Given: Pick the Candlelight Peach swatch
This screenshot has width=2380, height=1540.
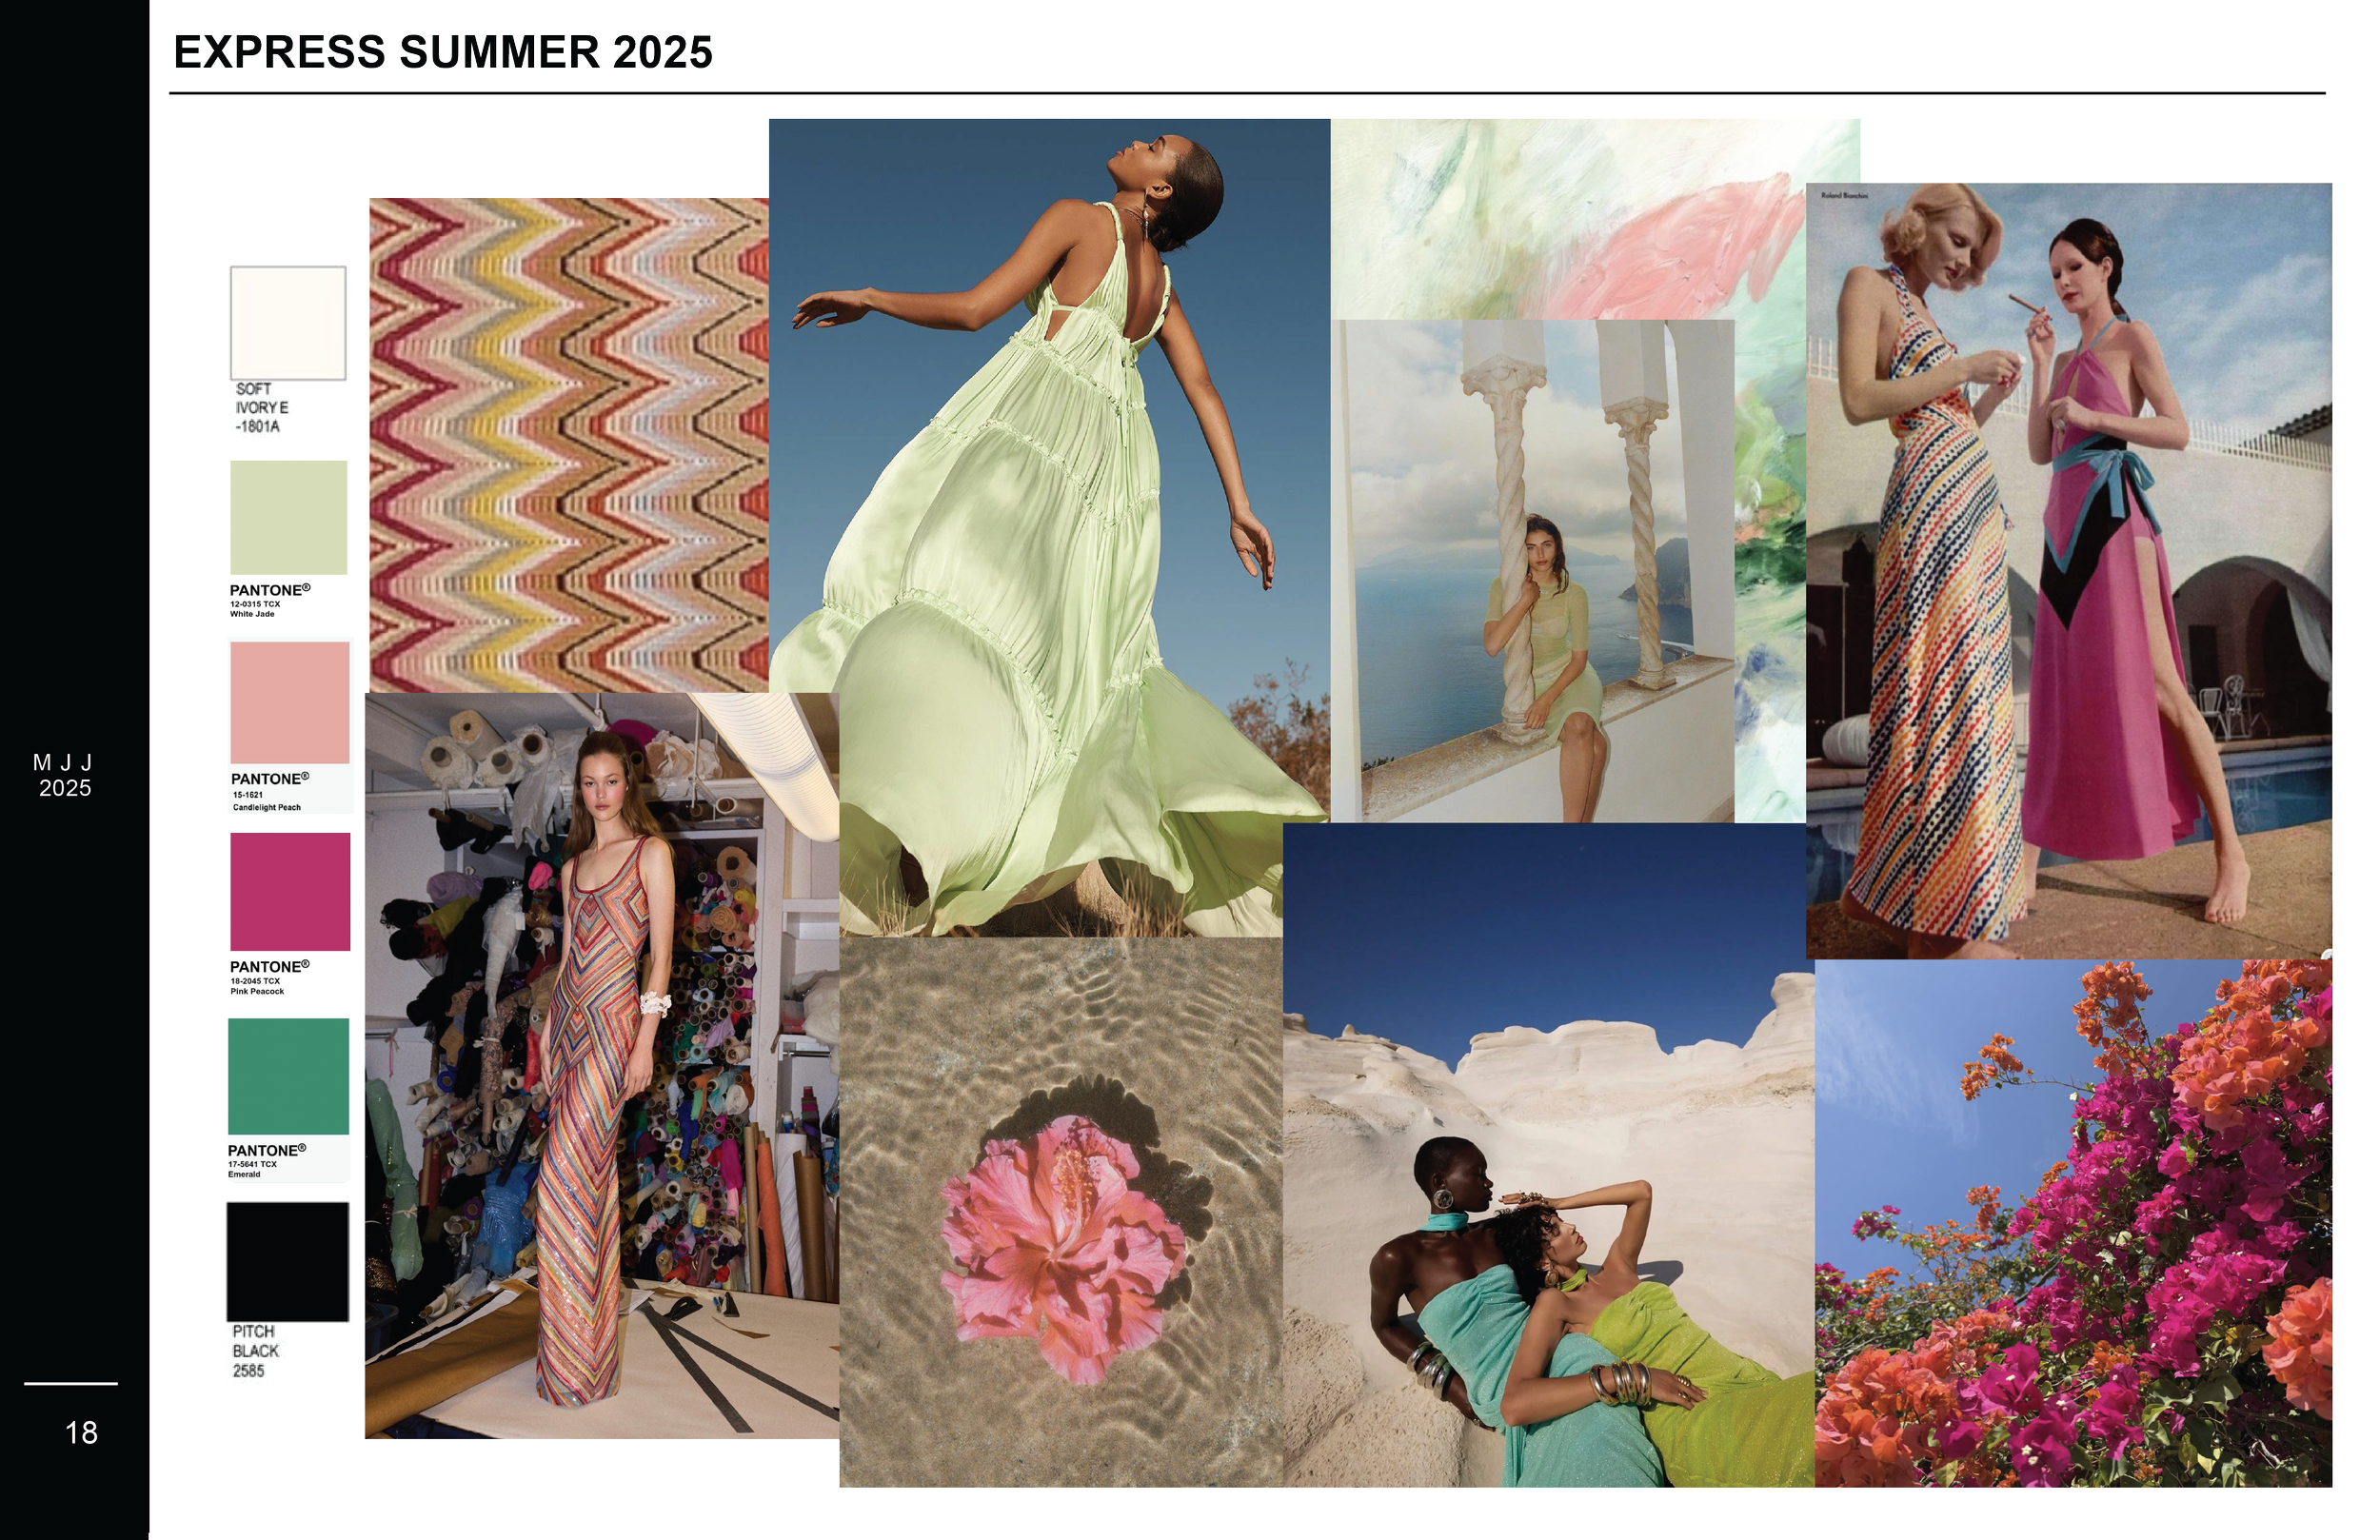Looking at the screenshot, I should (290, 702).
